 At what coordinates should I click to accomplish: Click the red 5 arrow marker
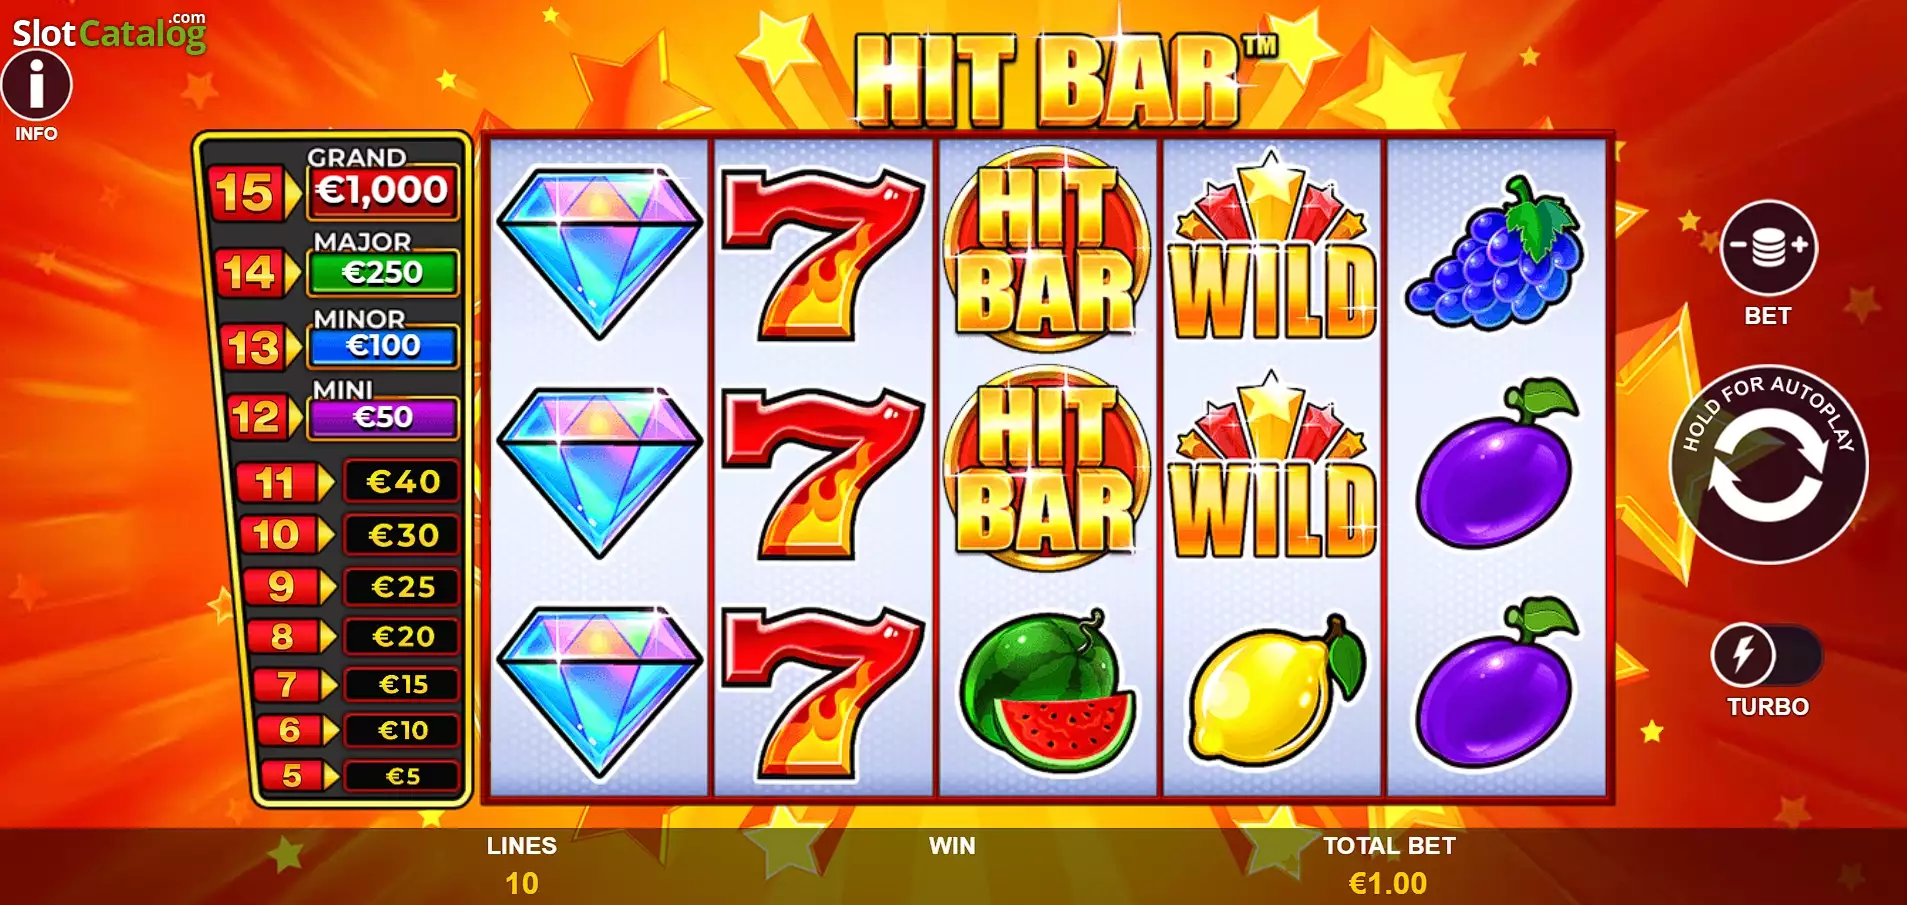298,775
